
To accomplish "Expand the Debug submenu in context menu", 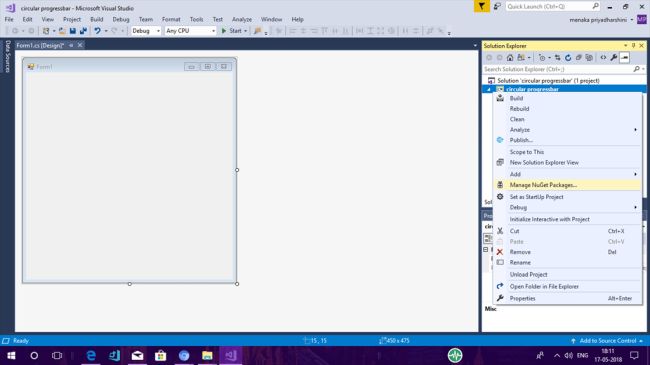I will (x=568, y=207).
